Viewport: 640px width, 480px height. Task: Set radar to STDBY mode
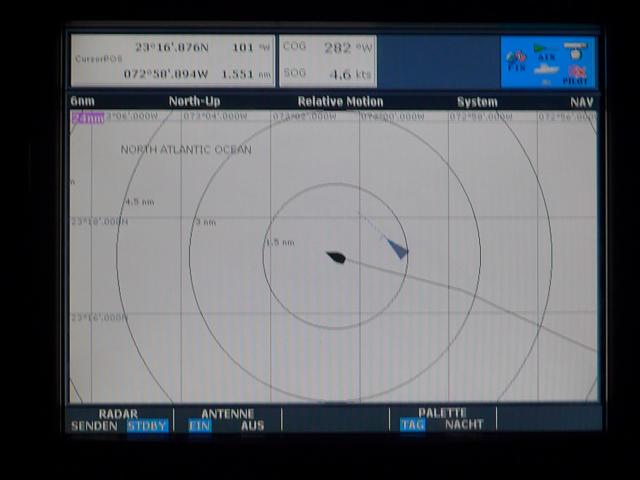tap(147, 425)
